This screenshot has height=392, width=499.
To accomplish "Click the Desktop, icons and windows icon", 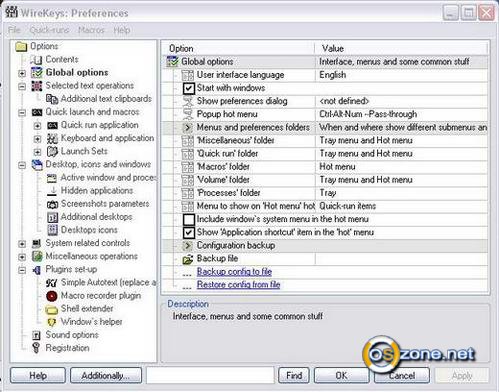I will (x=37, y=164).
